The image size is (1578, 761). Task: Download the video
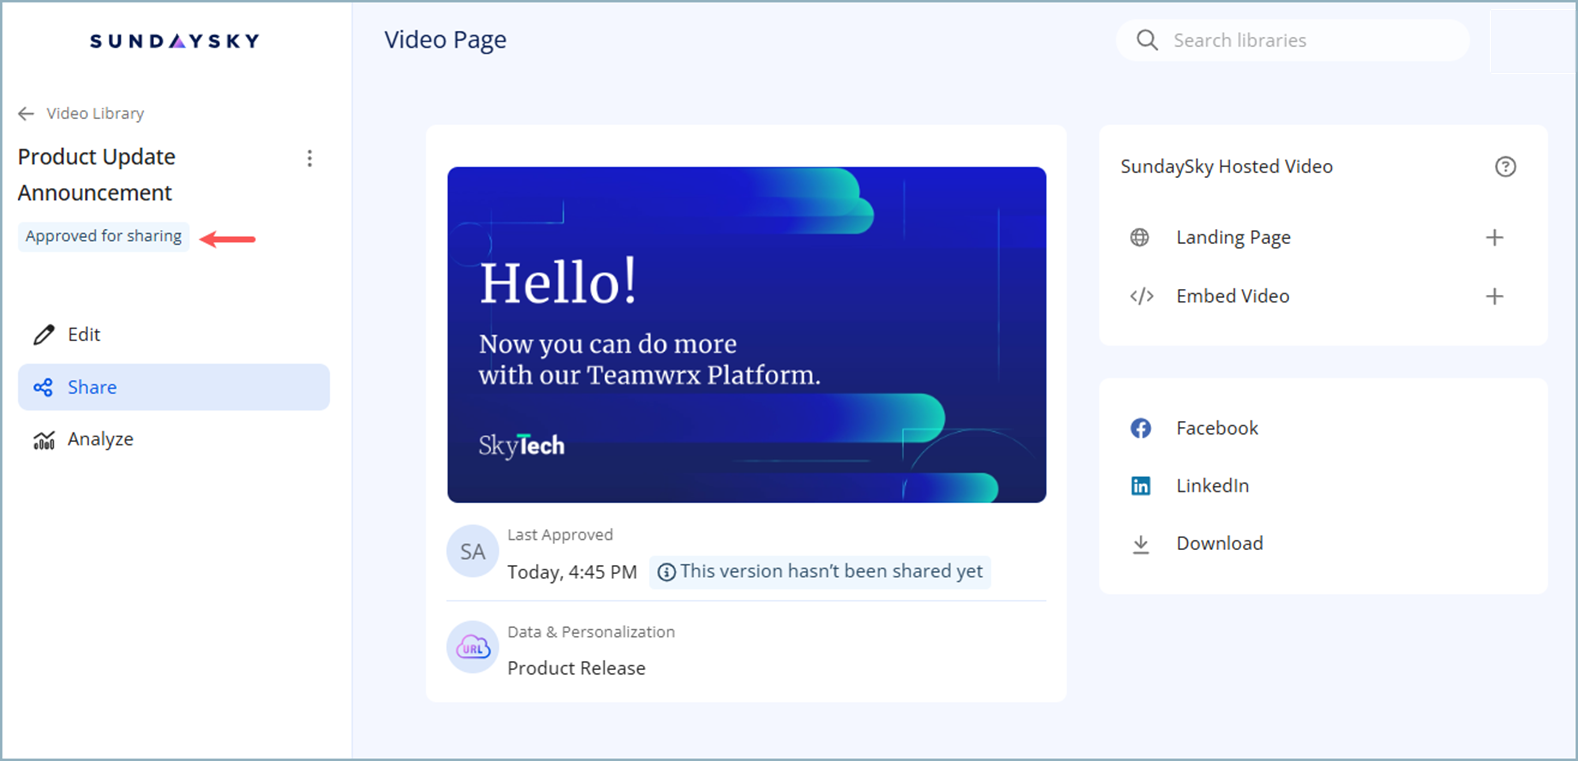(x=1218, y=543)
